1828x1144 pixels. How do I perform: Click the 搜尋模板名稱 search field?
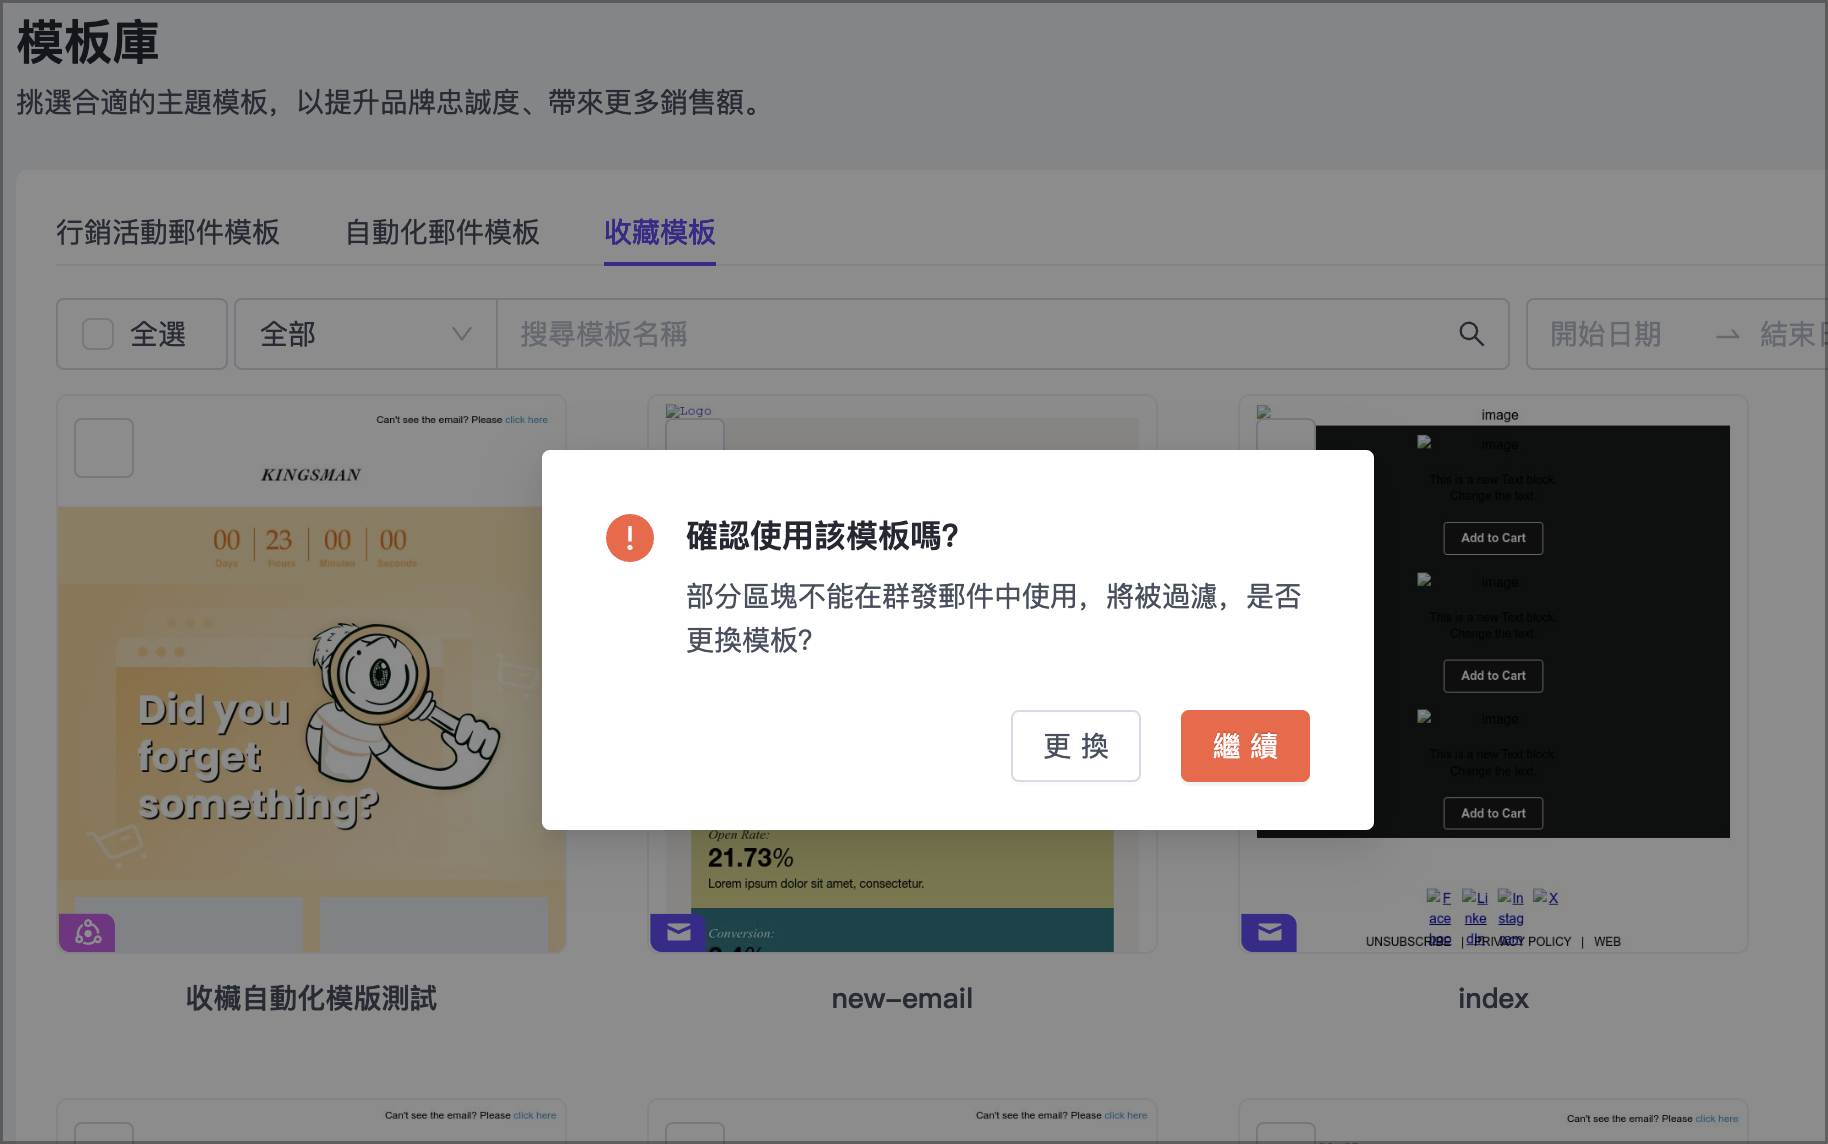pyautogui.click(x=970, y=334)
